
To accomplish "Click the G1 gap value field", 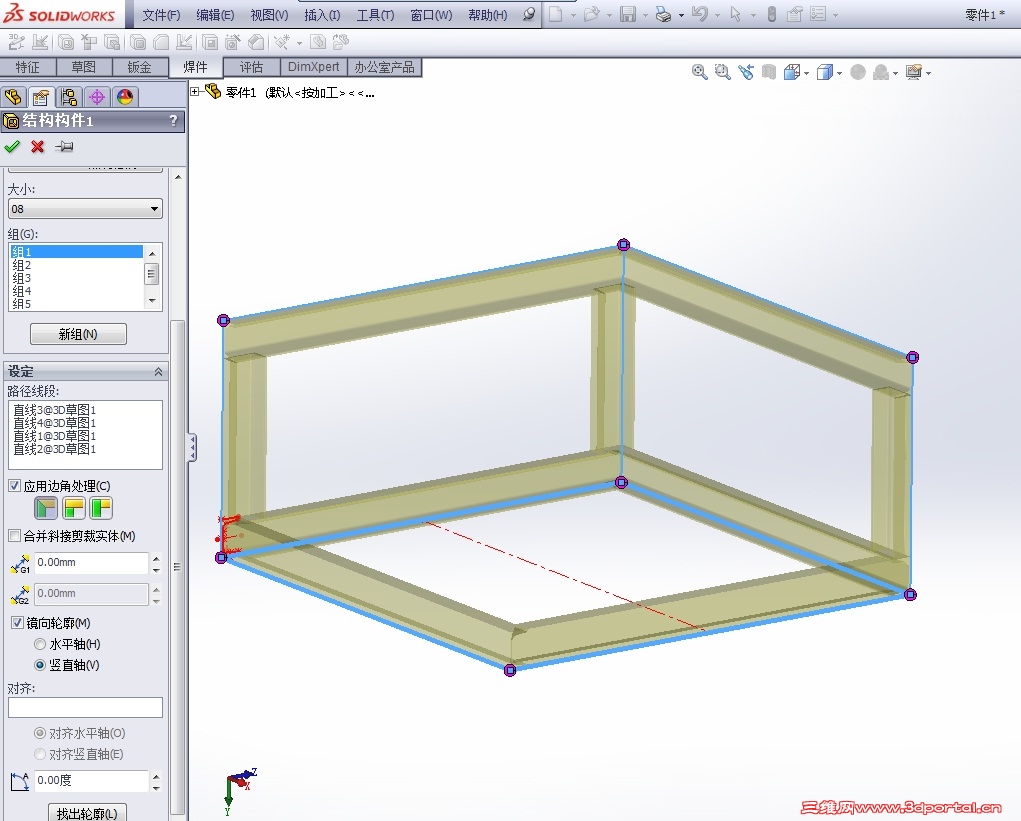I will 91,563.
